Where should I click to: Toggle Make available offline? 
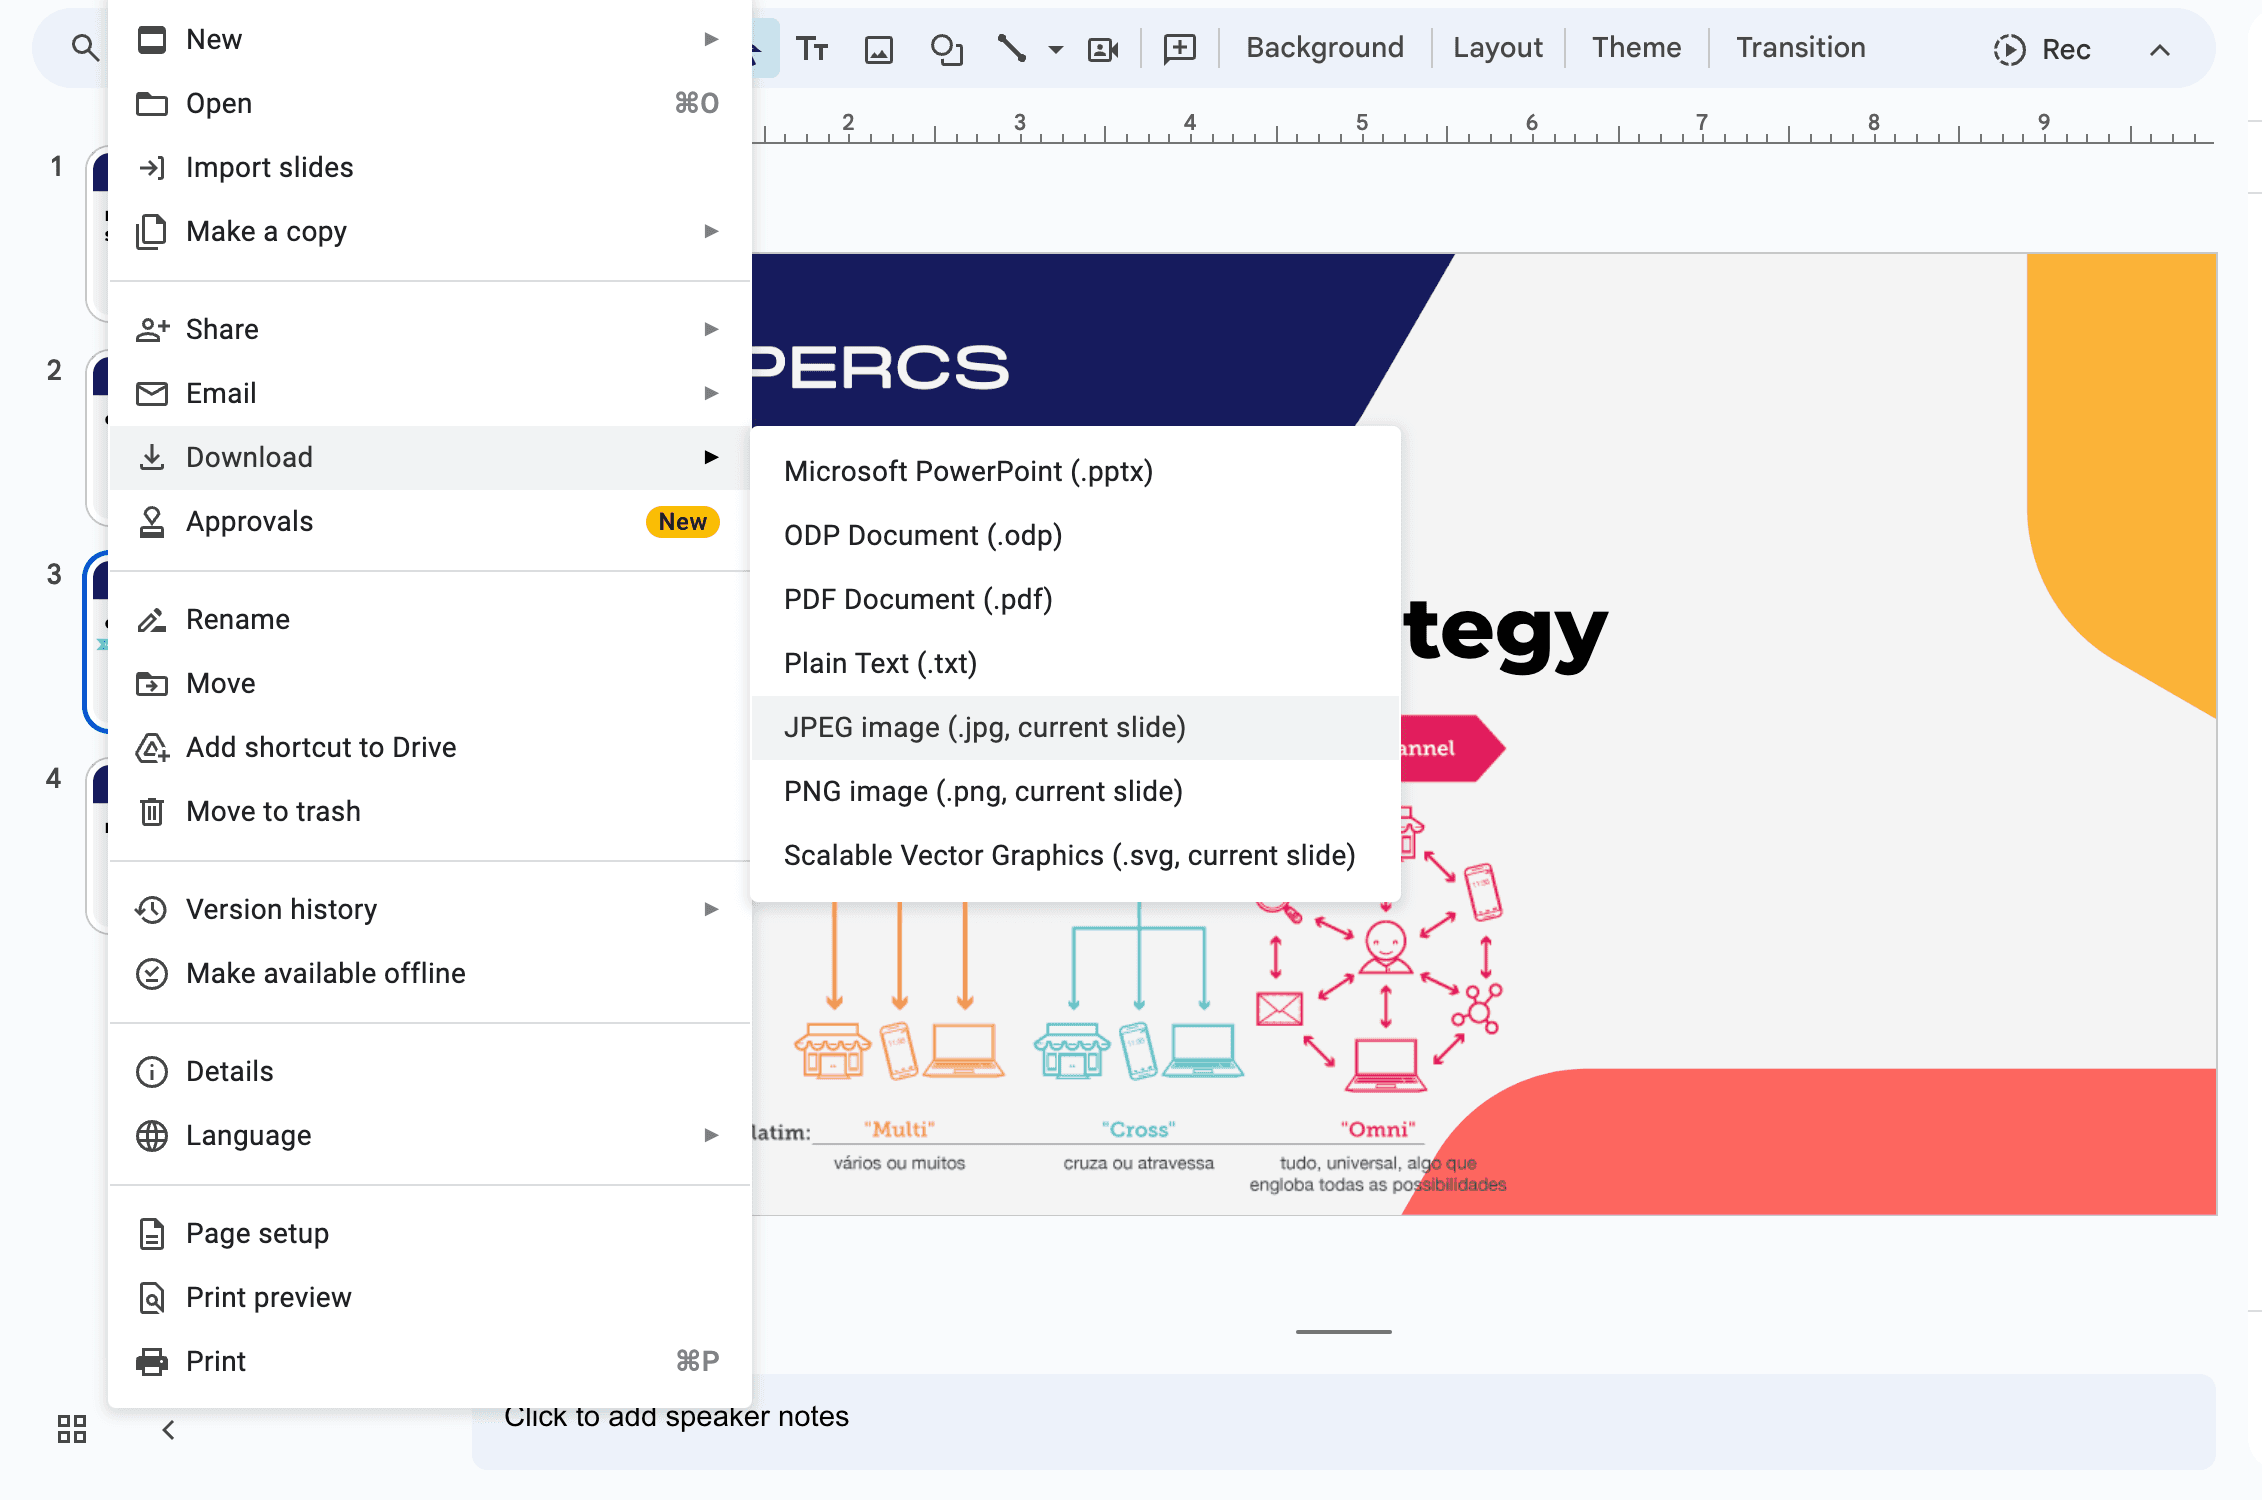click(x=430, y=973)
